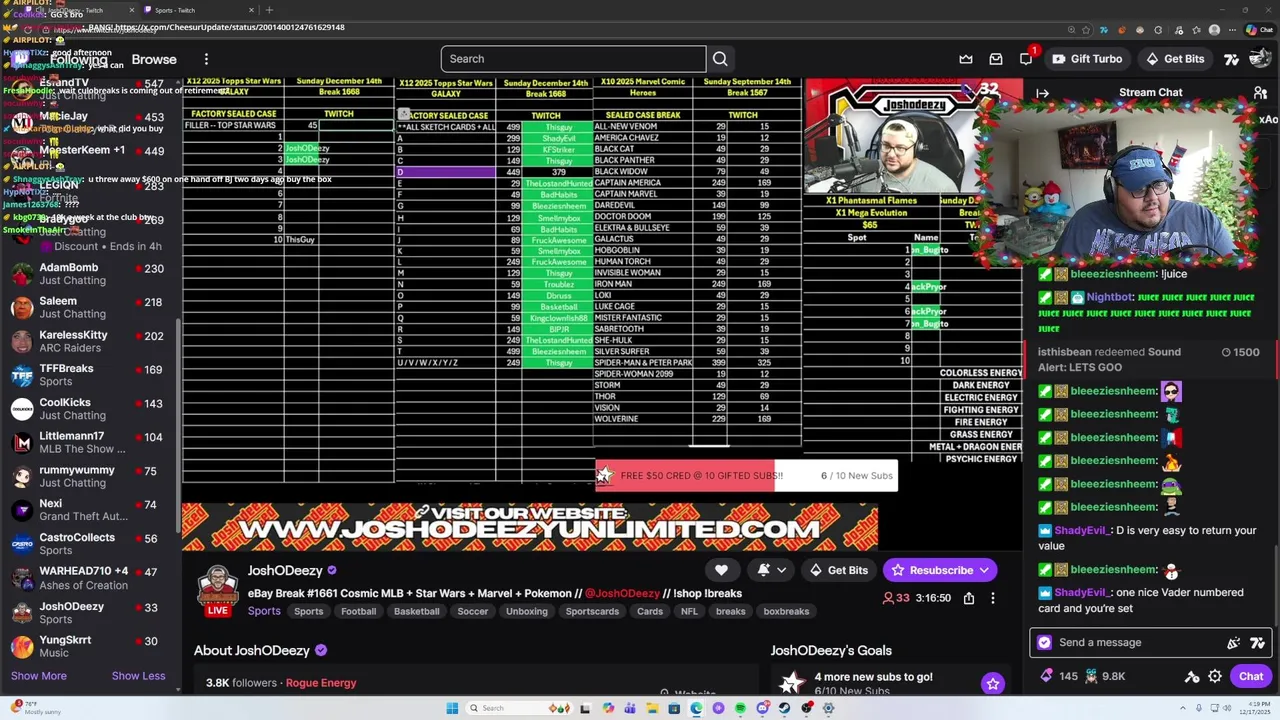Image resolution: width=1280 pixels, height=720 pixels.
Task: Open Following page in top navigation
Action: (78, 60)
